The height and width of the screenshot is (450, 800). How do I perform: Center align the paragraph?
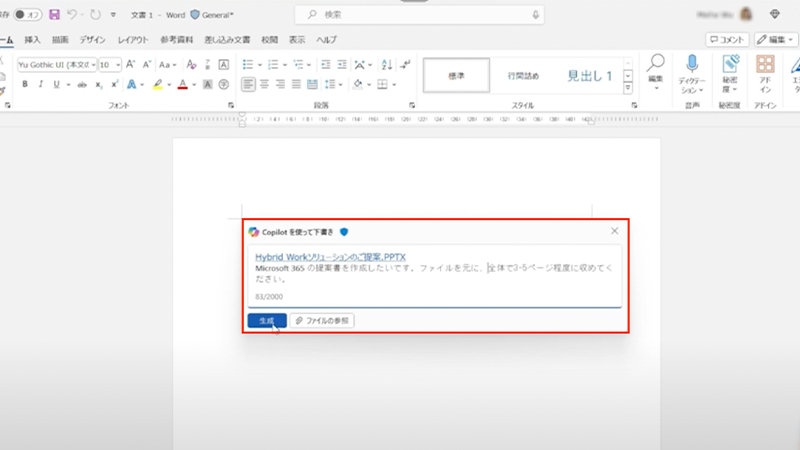coord(264,85)
